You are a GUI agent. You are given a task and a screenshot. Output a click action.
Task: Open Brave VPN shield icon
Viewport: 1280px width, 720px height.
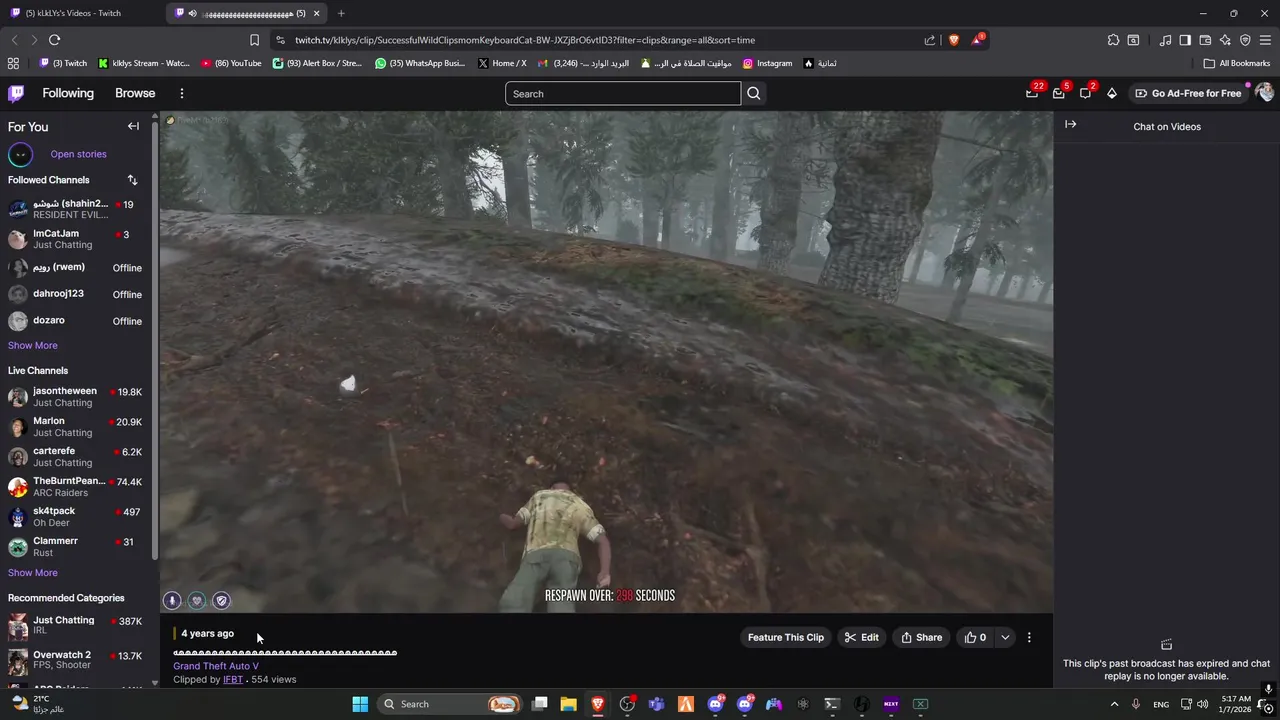coord(1245,40)
